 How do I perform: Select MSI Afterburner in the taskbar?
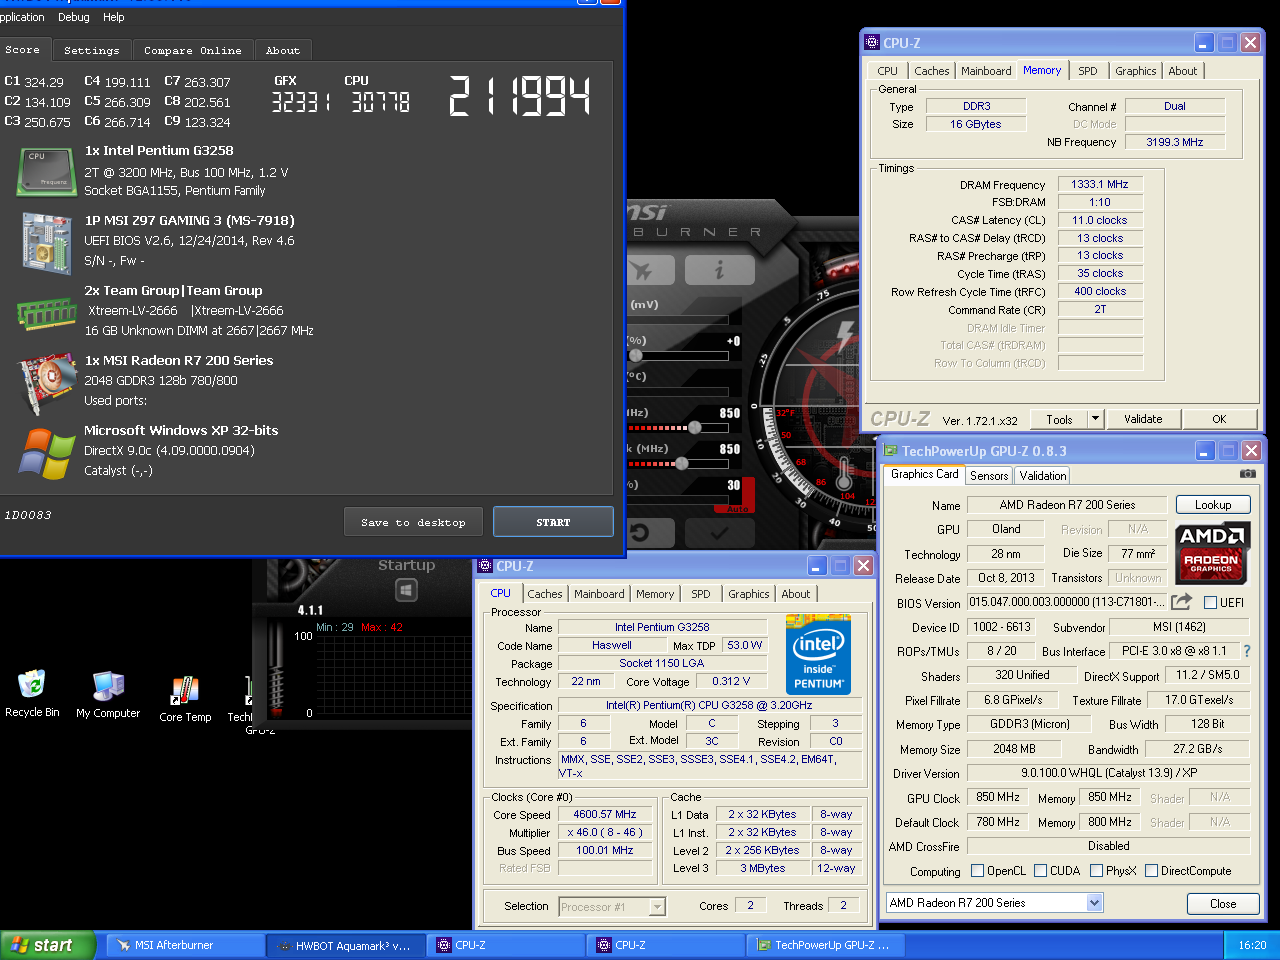pos(186,945)
